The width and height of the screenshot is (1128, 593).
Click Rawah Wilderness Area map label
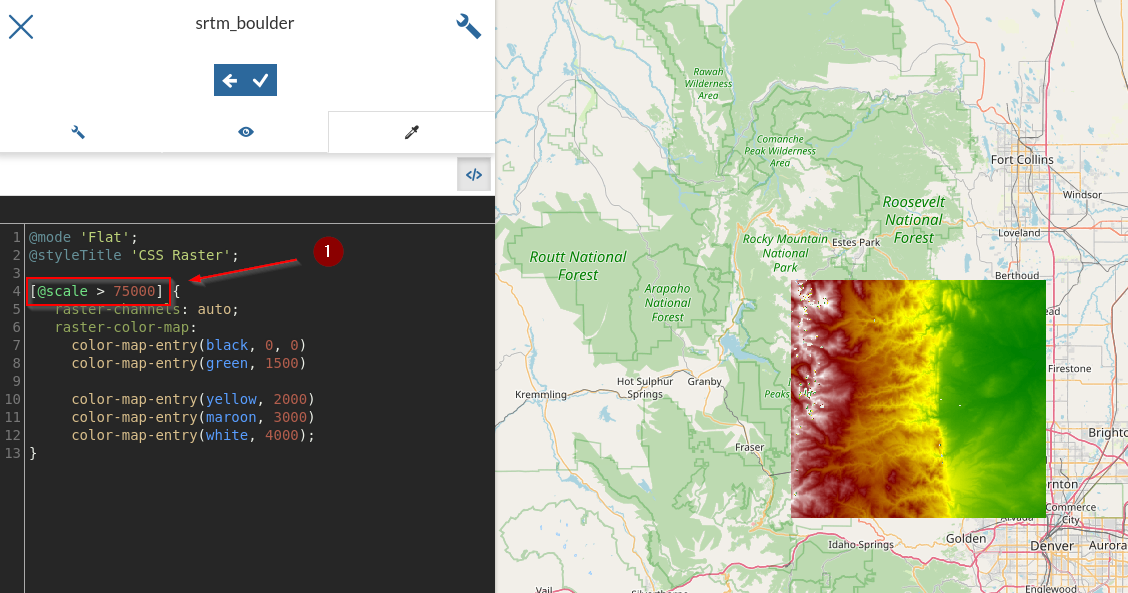pyautogui.click(x=708, y=83)
